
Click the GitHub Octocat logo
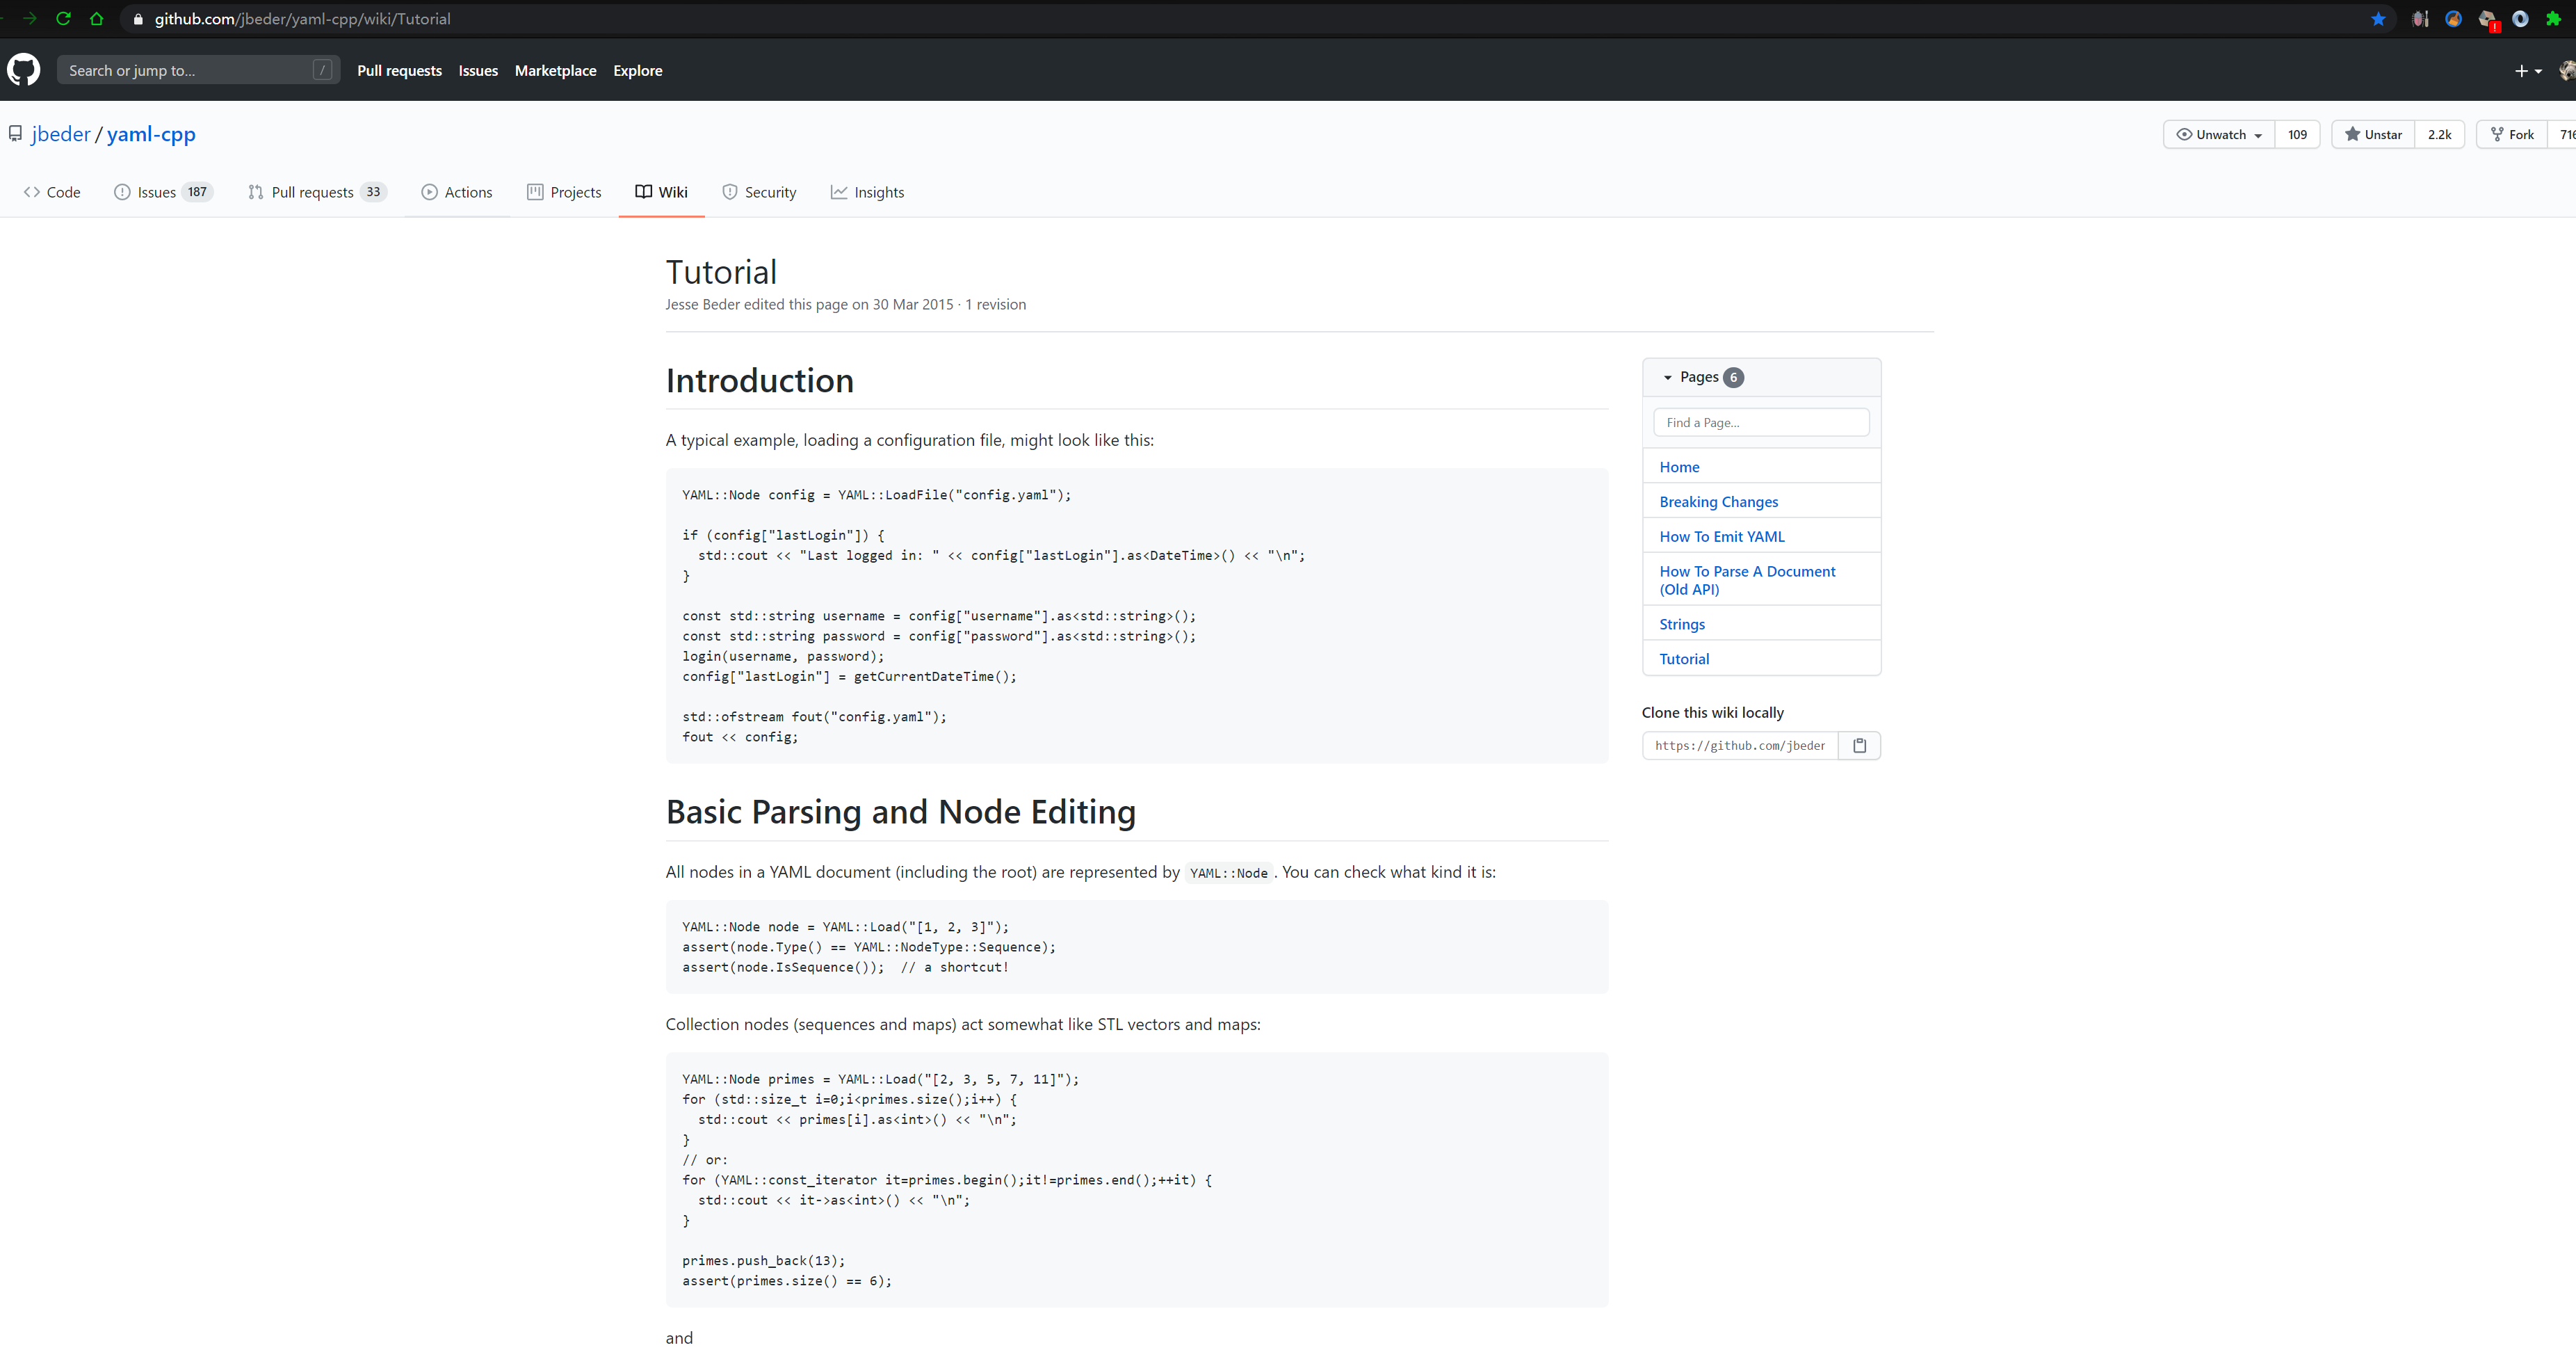click(24, 70)
